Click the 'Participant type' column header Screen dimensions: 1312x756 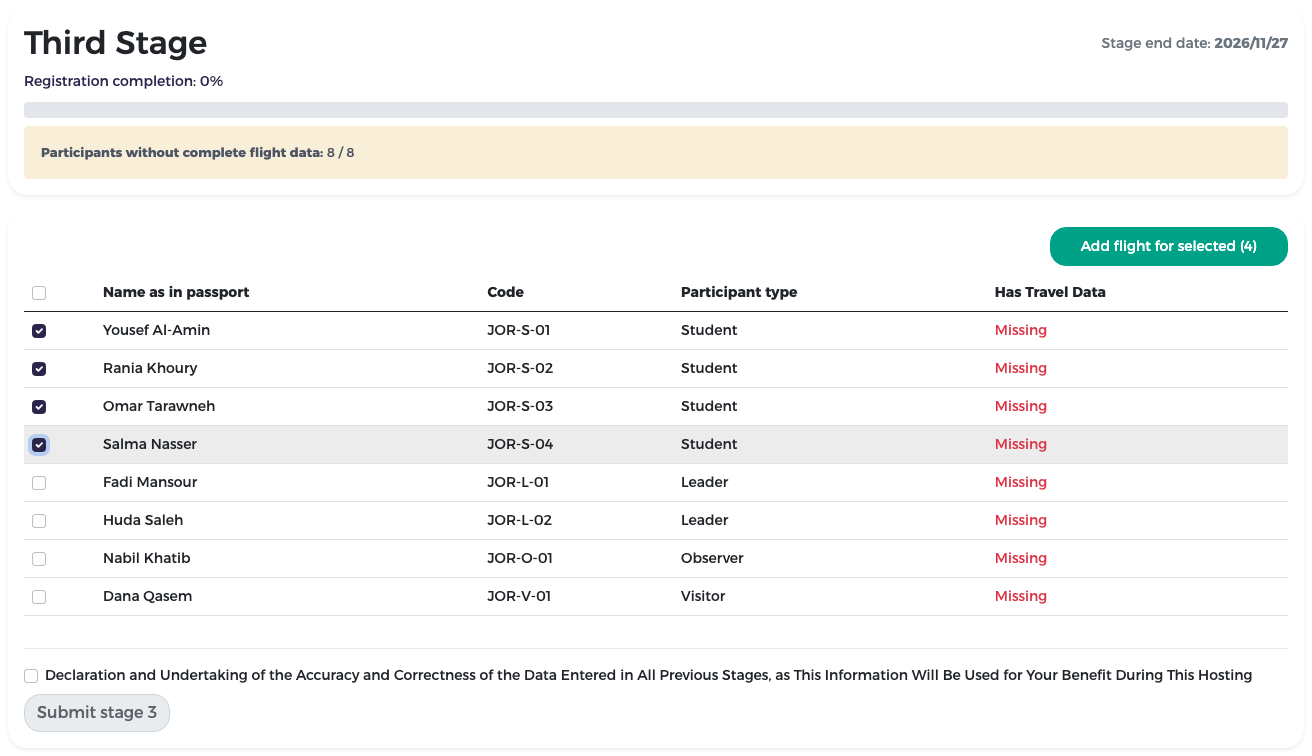[x=739, y=292]
